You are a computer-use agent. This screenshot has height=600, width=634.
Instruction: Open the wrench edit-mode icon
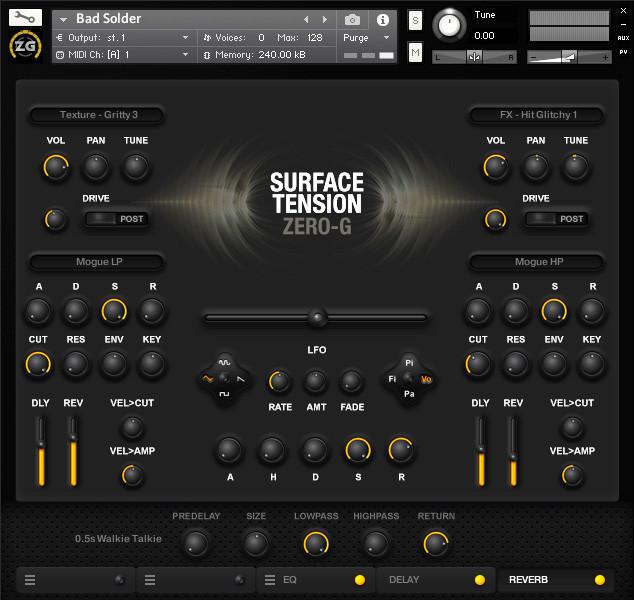[x=25, y=17]
